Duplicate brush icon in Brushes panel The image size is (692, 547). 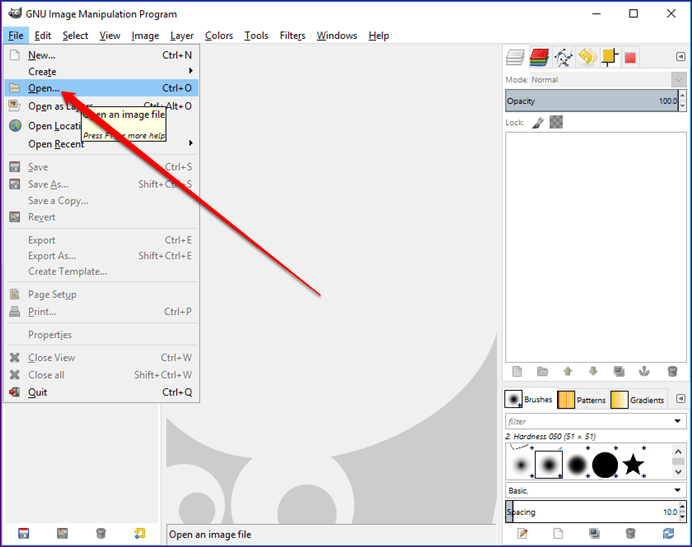tap(594, 533)
